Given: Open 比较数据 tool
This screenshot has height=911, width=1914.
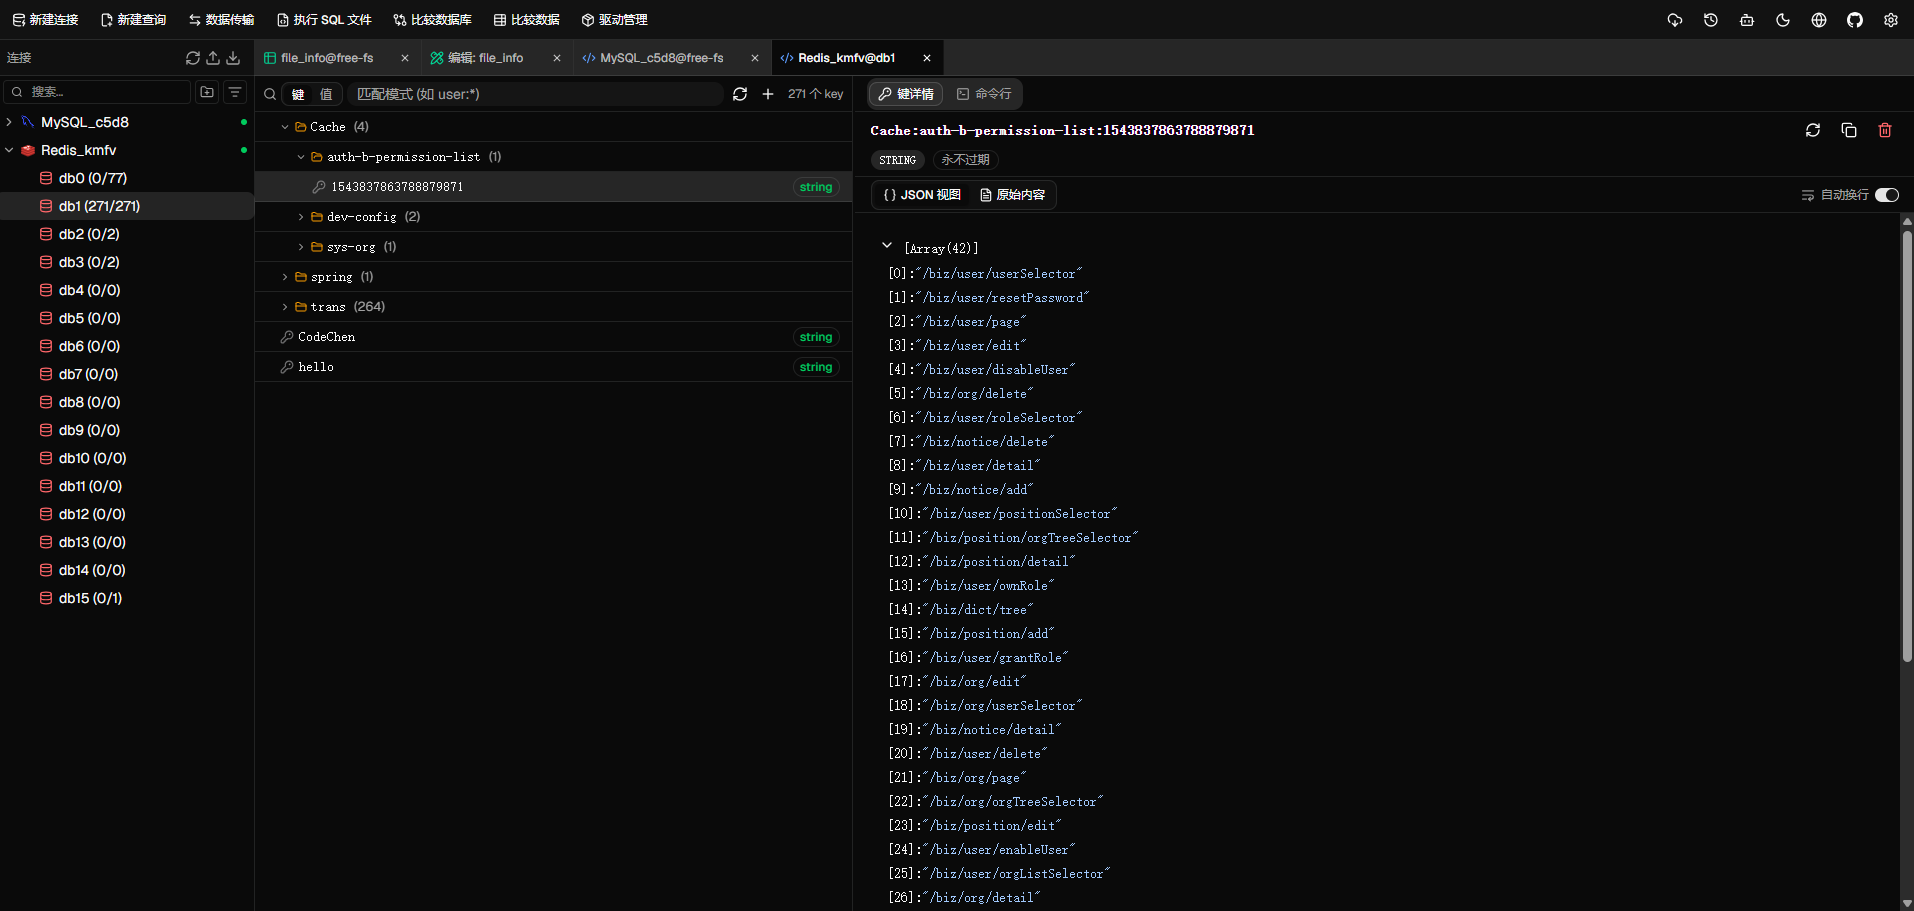Looking at the screenshot, I should pyautogui.click(x=526, y=20).
